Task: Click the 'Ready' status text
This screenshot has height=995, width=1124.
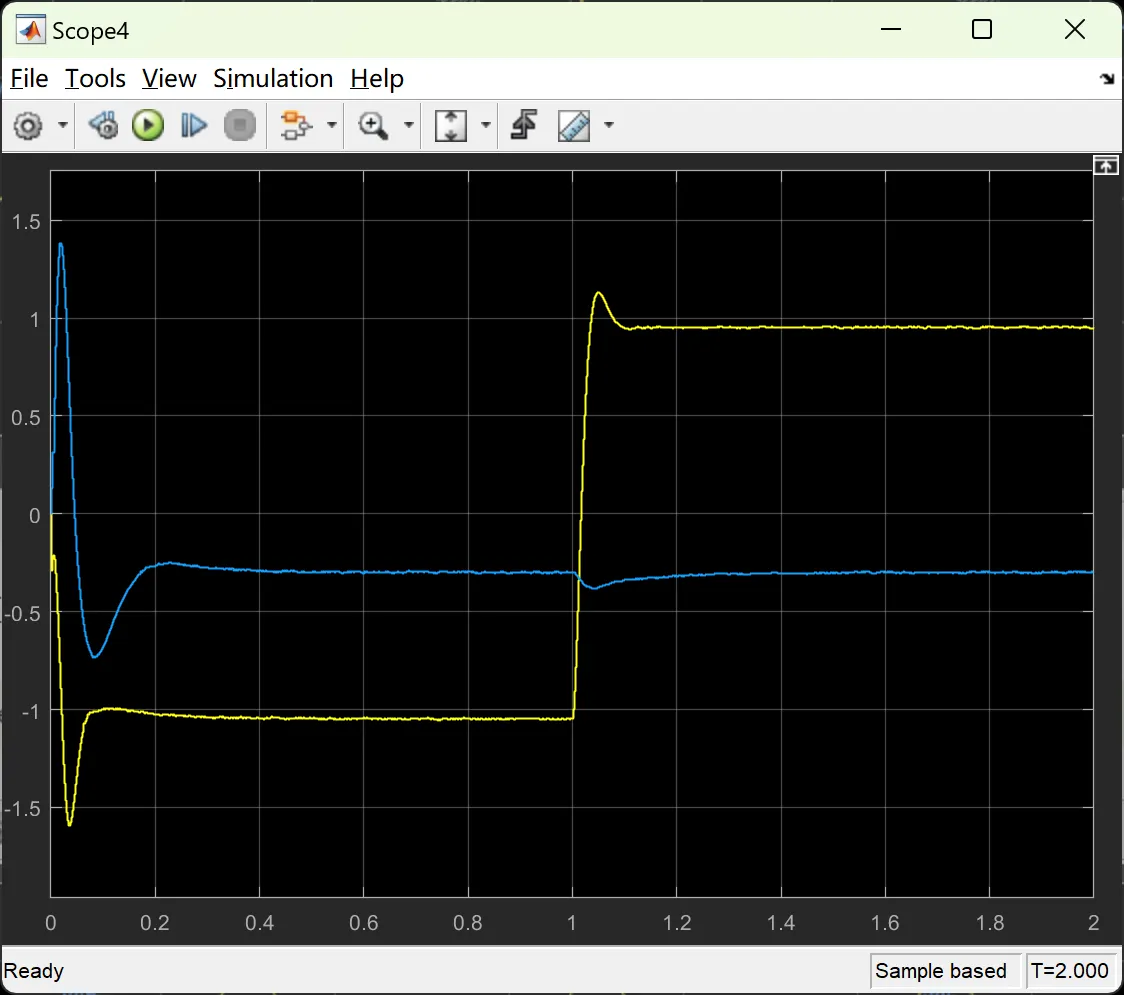Action: (x=34, y=971)
